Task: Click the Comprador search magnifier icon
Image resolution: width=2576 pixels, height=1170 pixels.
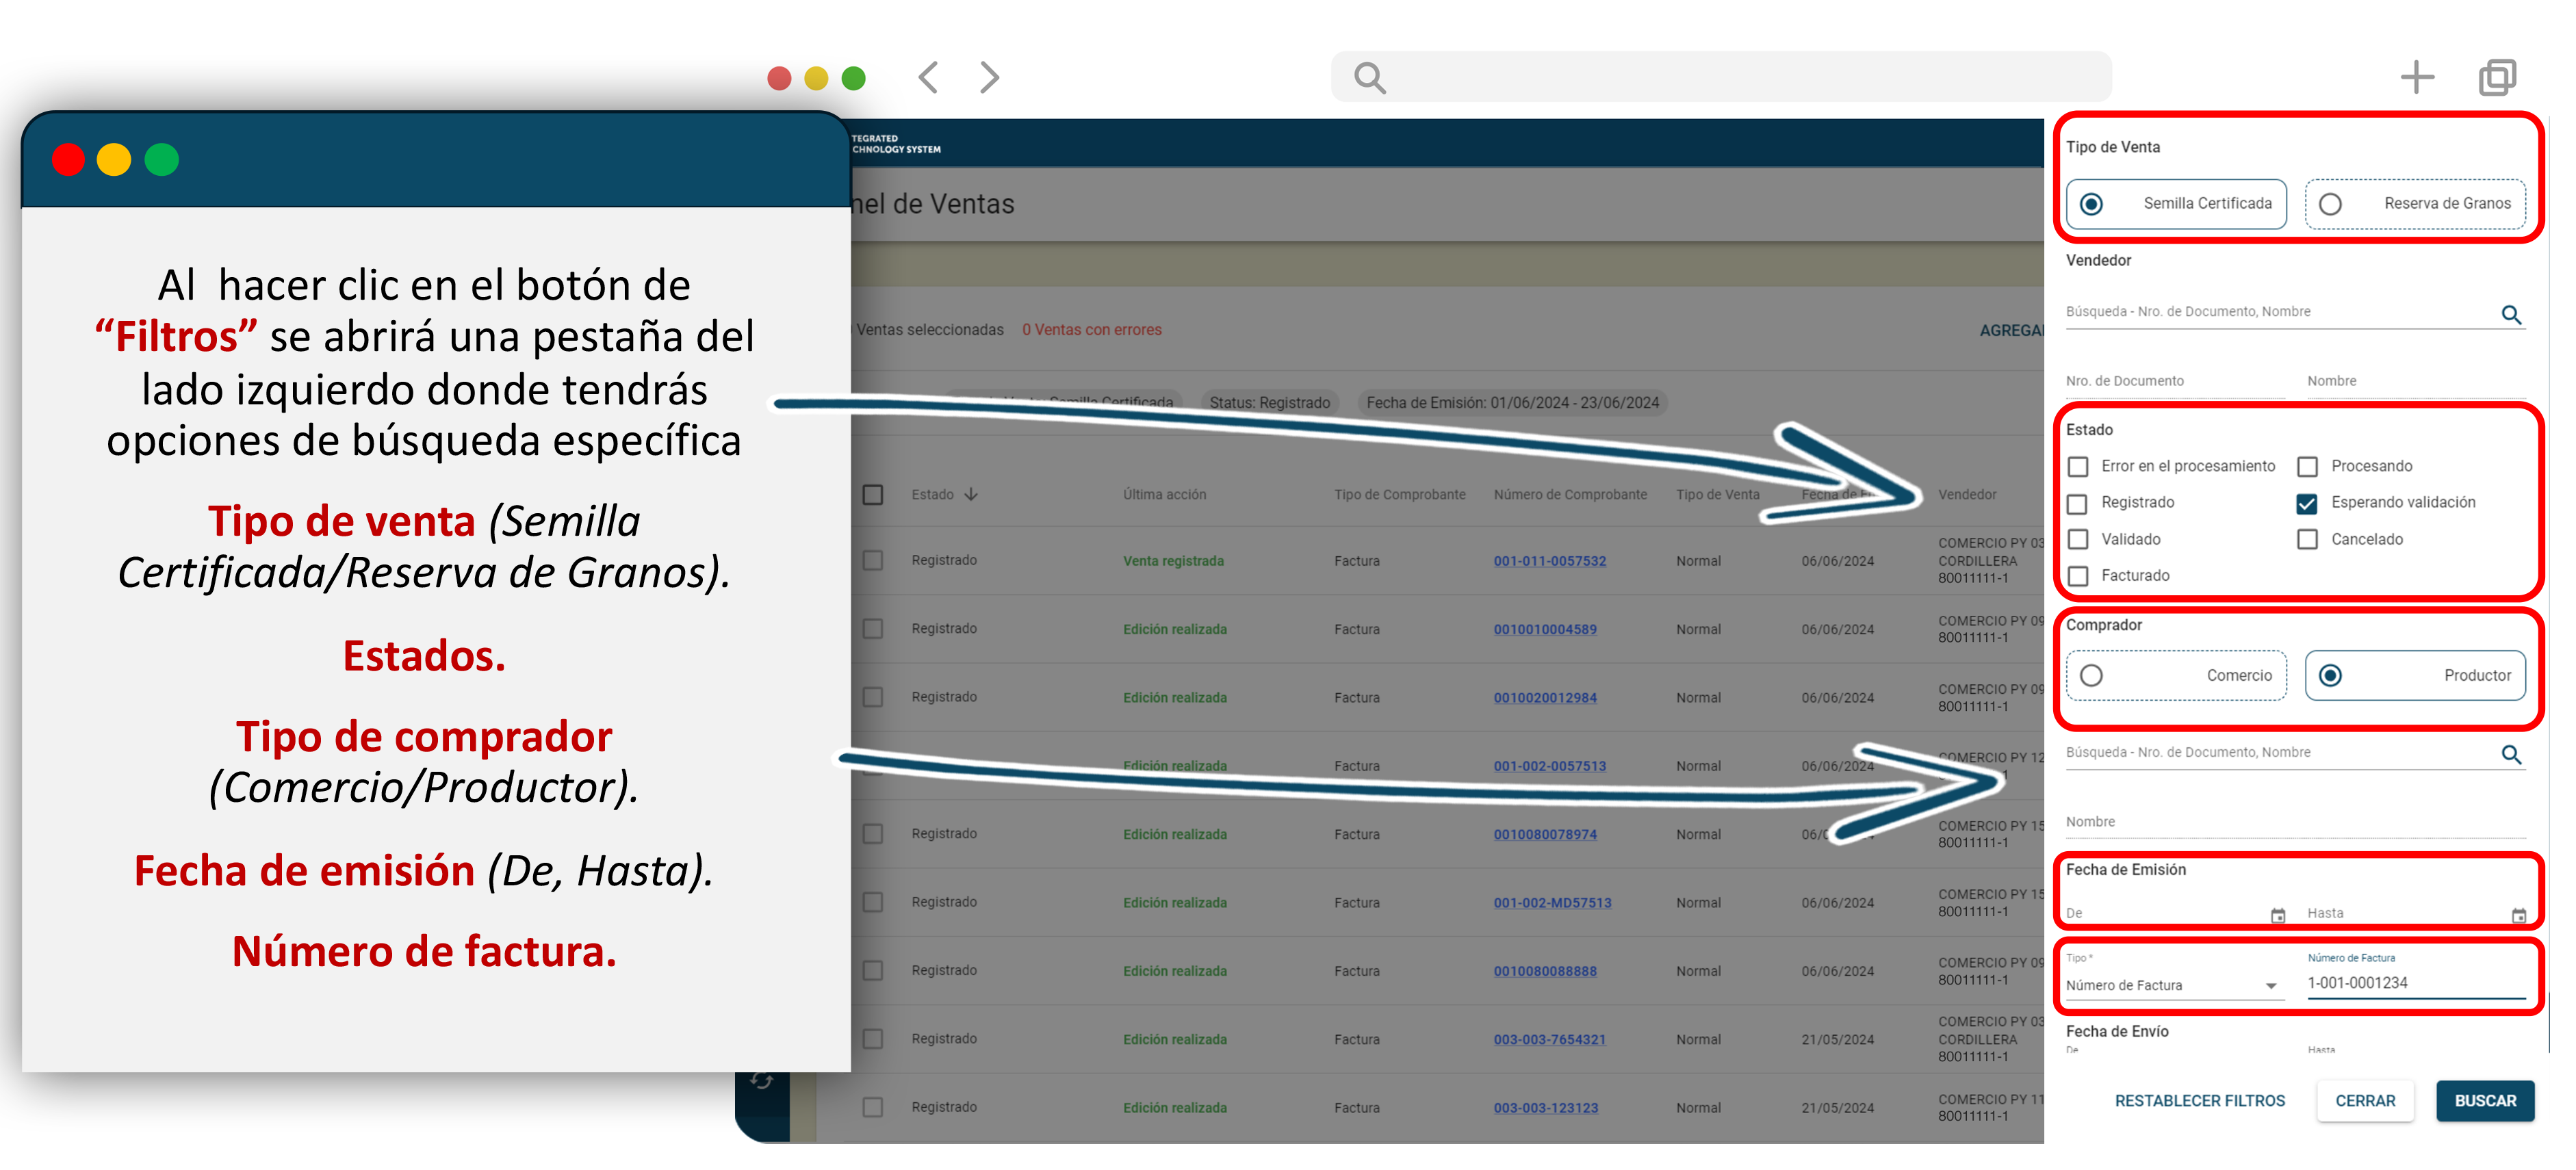Action: [x=2510, y=755]
